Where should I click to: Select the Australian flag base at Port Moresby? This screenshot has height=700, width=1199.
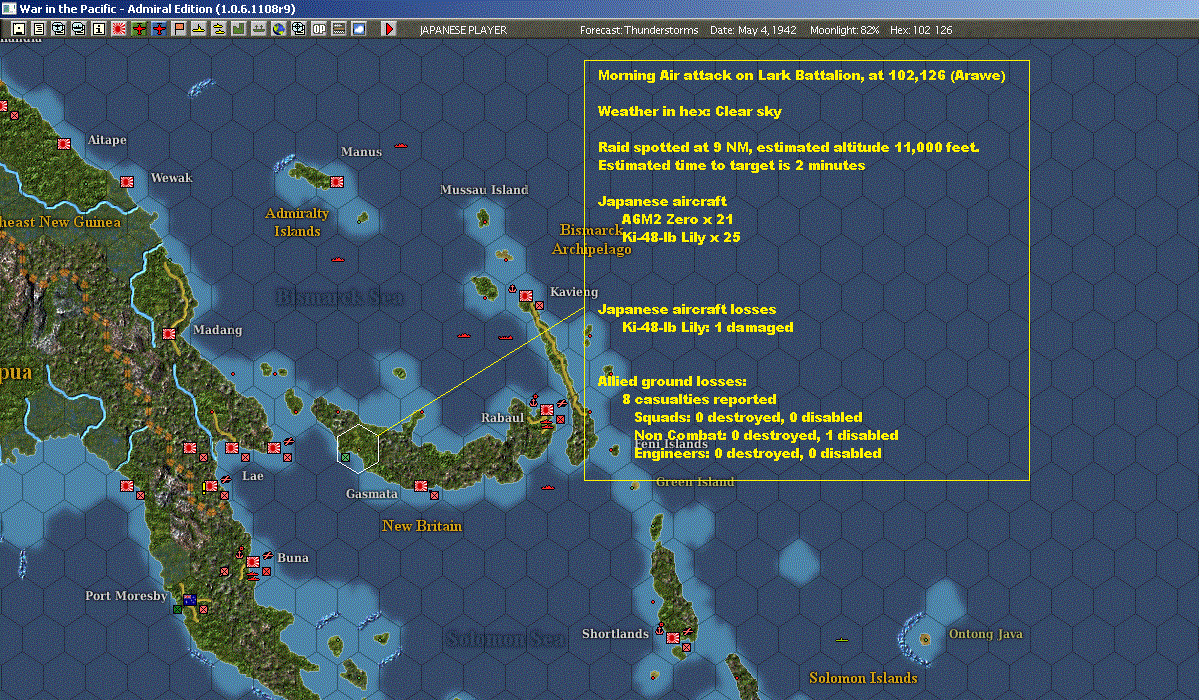click(190, 600)
